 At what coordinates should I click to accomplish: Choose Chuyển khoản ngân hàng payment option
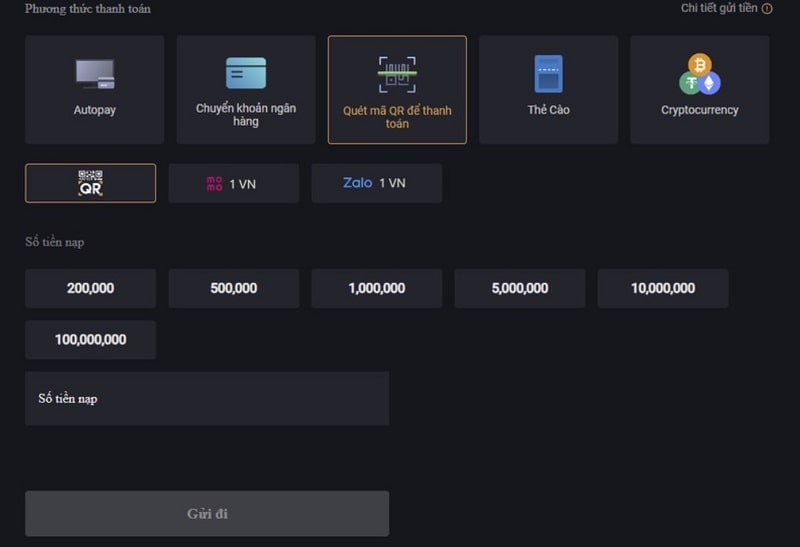[x=246, y=90]
